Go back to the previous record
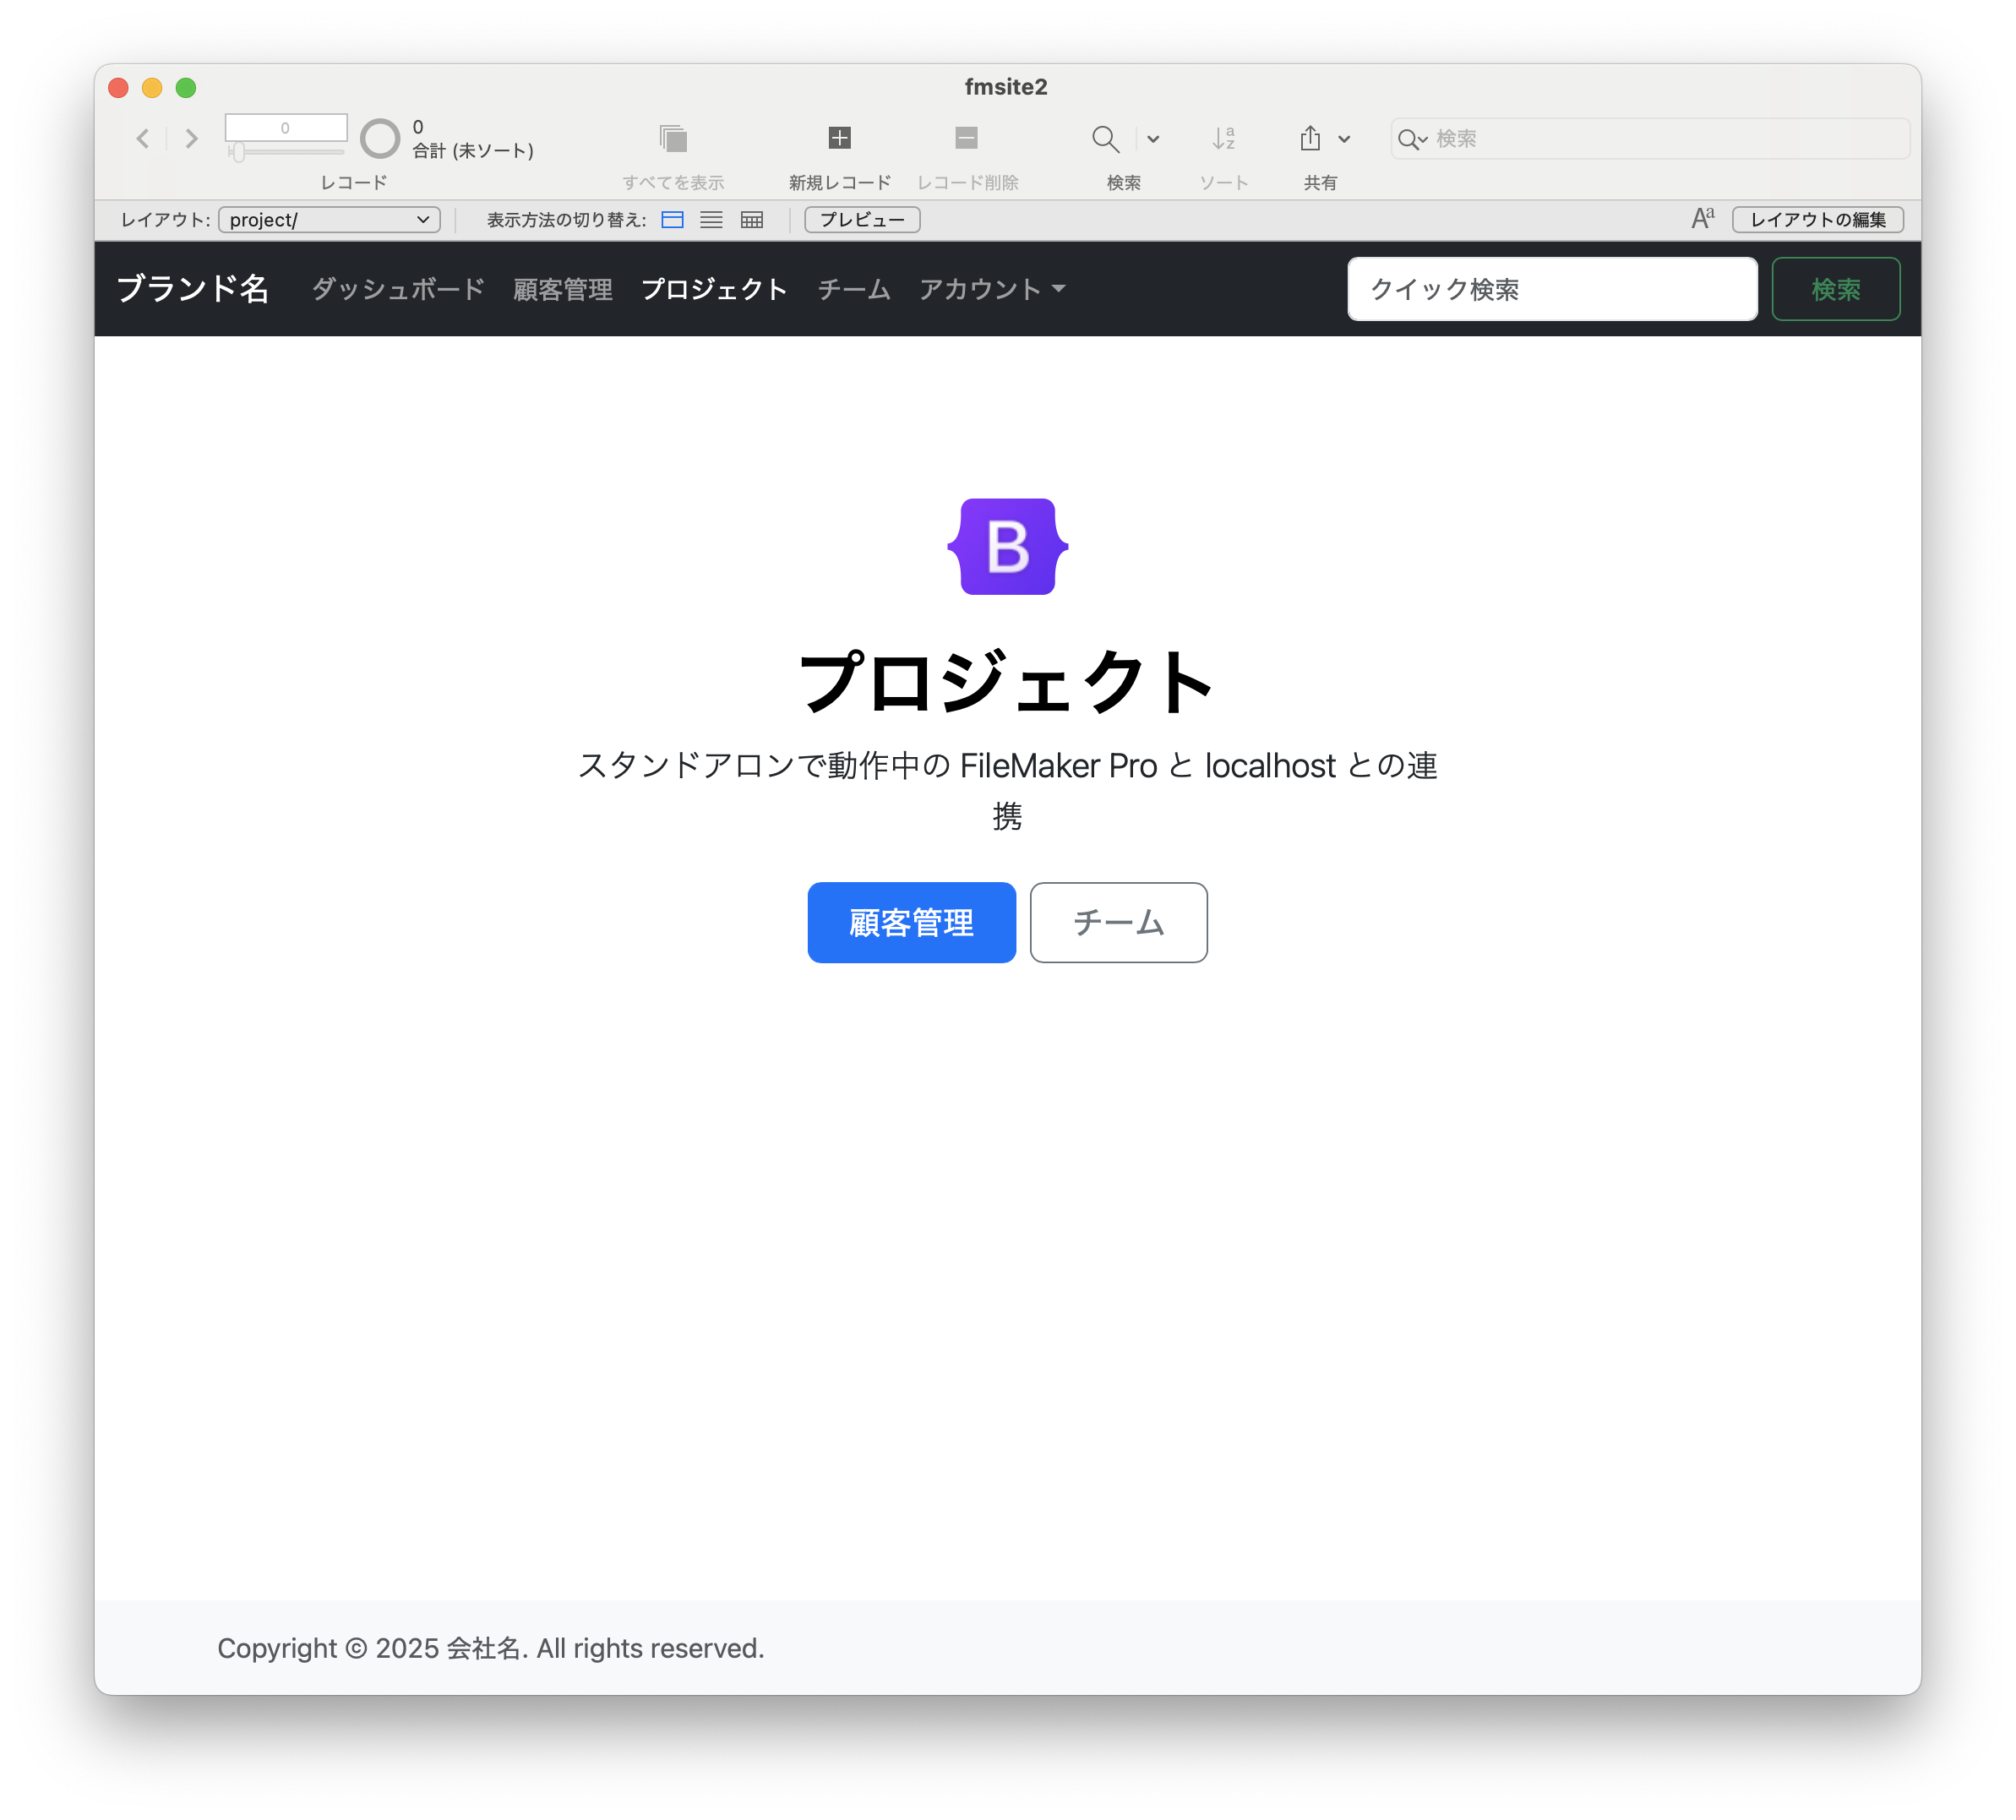 pos(143,139)
